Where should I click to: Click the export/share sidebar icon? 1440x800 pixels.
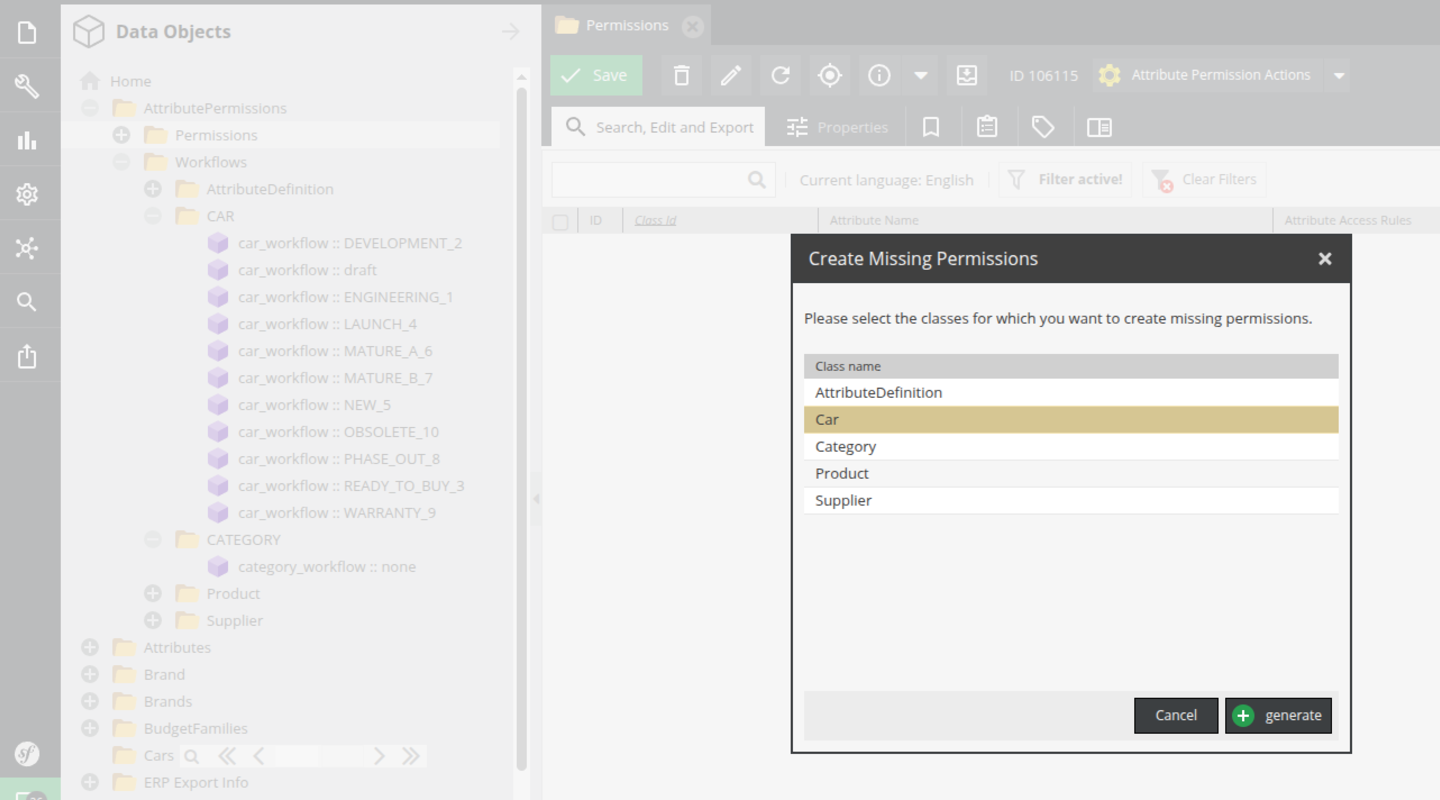27,356
